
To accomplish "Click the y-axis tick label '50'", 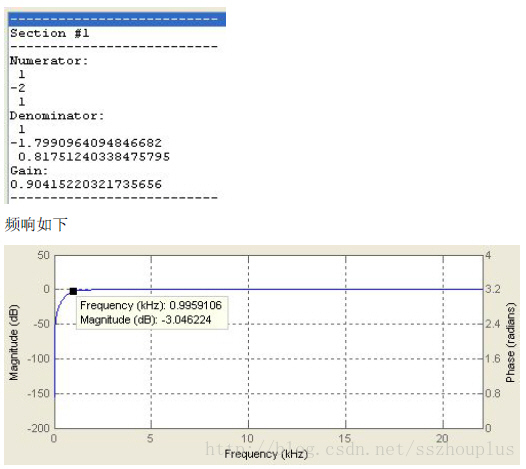I will click(44, 255).
